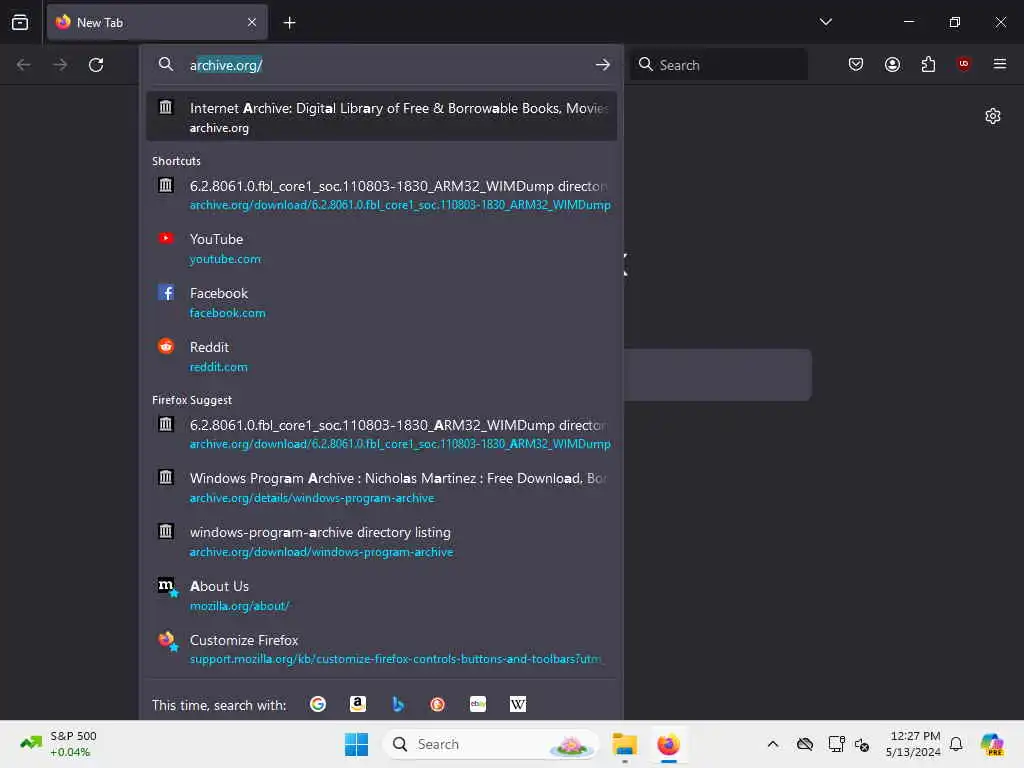Open the Firefox View tabs icon

point(20,22)
